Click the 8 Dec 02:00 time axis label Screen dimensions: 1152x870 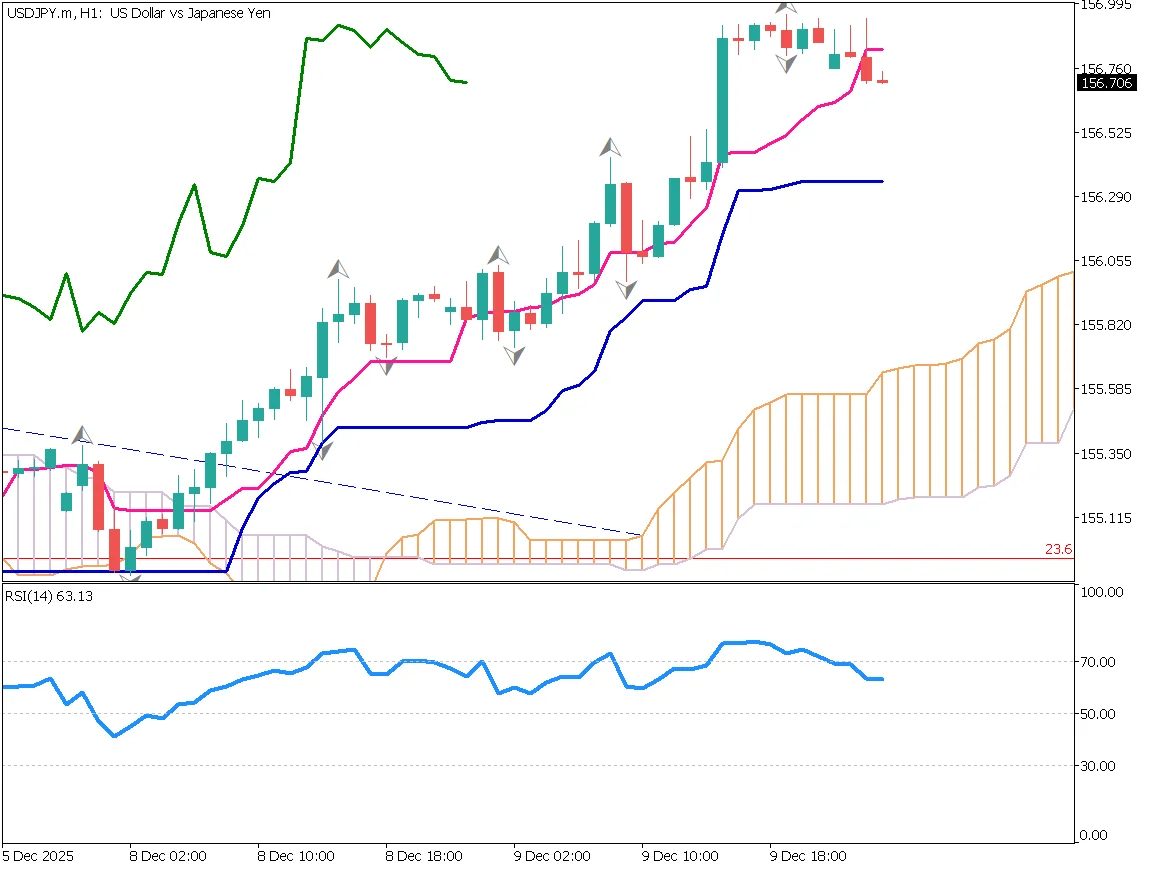coord(168,857)
